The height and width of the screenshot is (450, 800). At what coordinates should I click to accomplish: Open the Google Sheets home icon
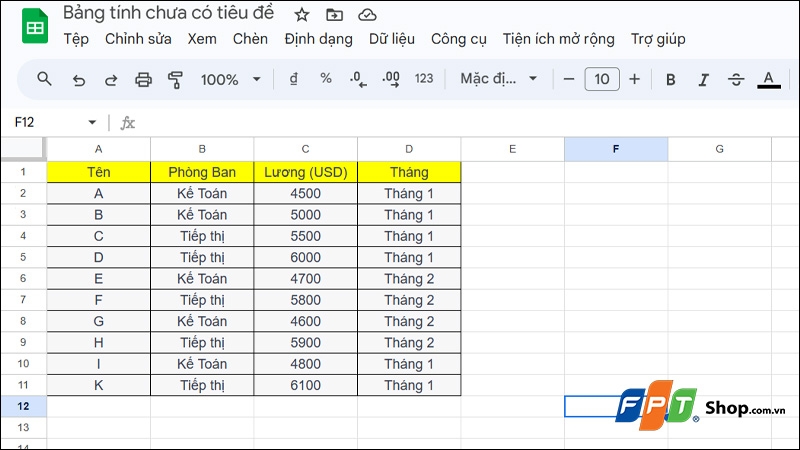tap(35, 26)
